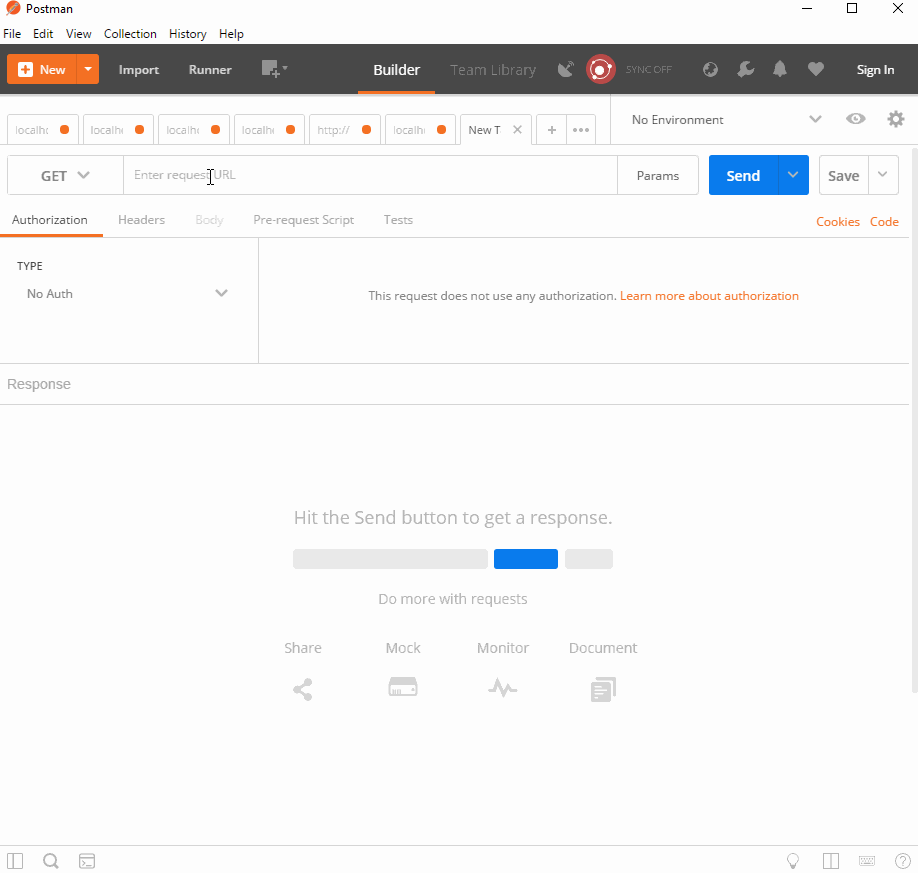Click the SYNC OFF label
Screen dimensions: 918x873
[649, 70]
